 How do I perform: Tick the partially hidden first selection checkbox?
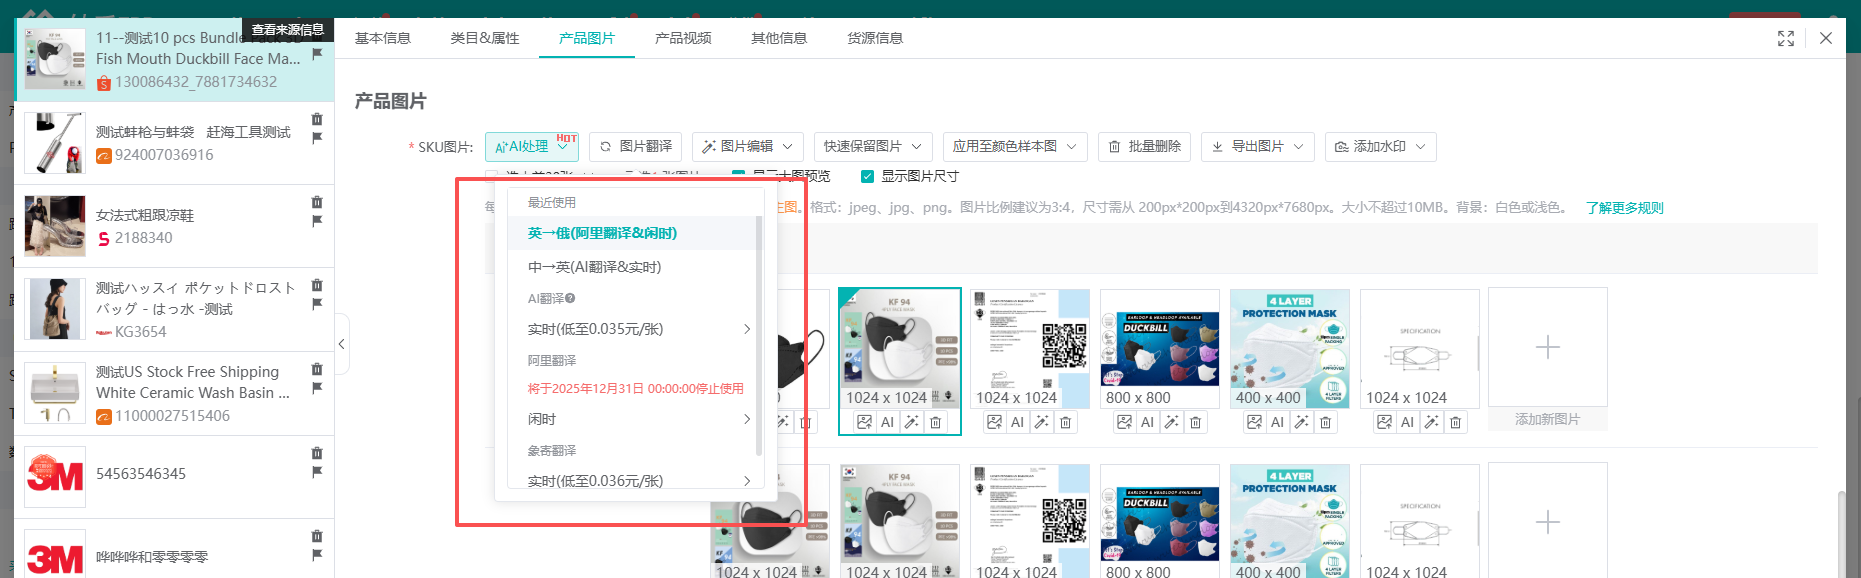(x=492, y=176)
